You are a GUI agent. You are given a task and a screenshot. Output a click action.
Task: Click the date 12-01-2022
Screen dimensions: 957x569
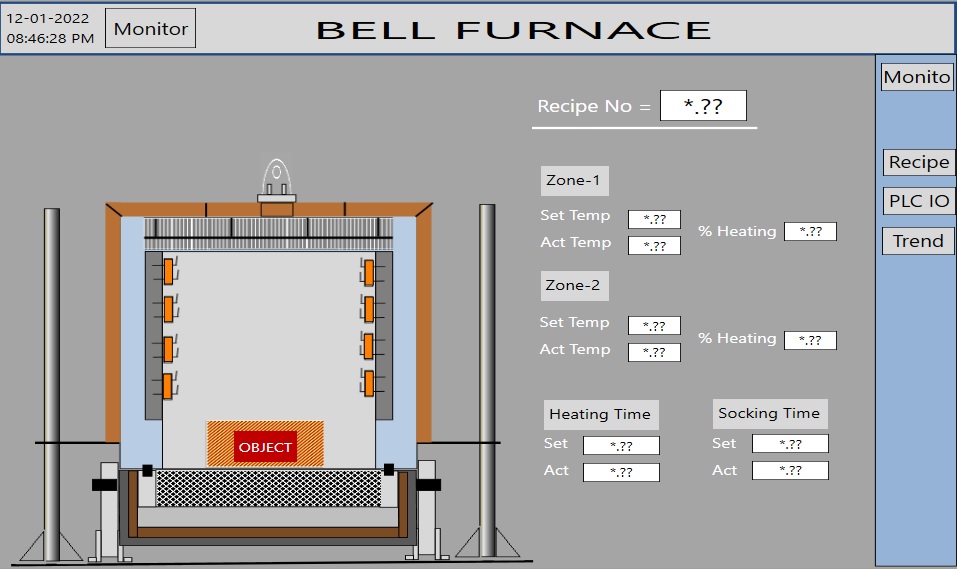coord(48,18)
